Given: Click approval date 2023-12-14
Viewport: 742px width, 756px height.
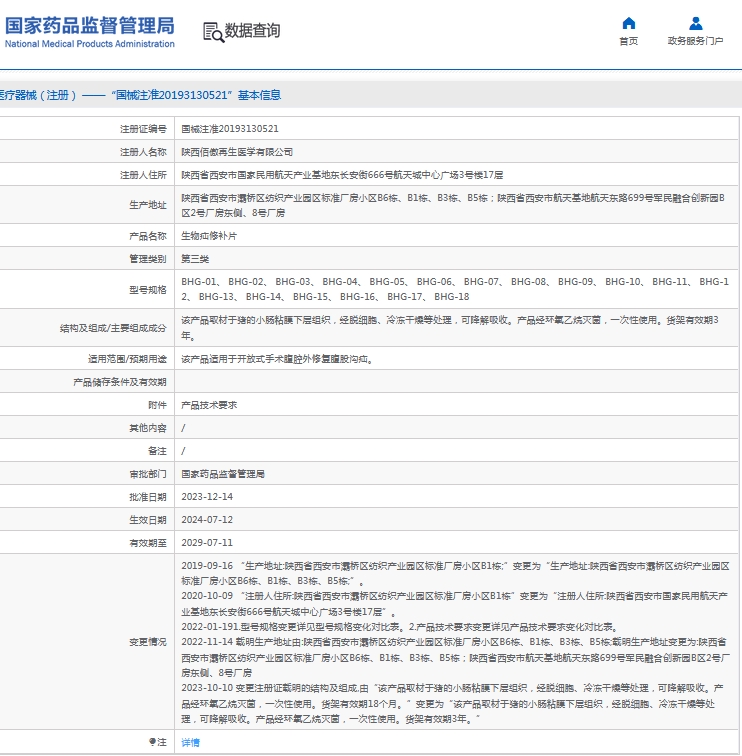Looking at the screenshot, I should coord(207,497).
